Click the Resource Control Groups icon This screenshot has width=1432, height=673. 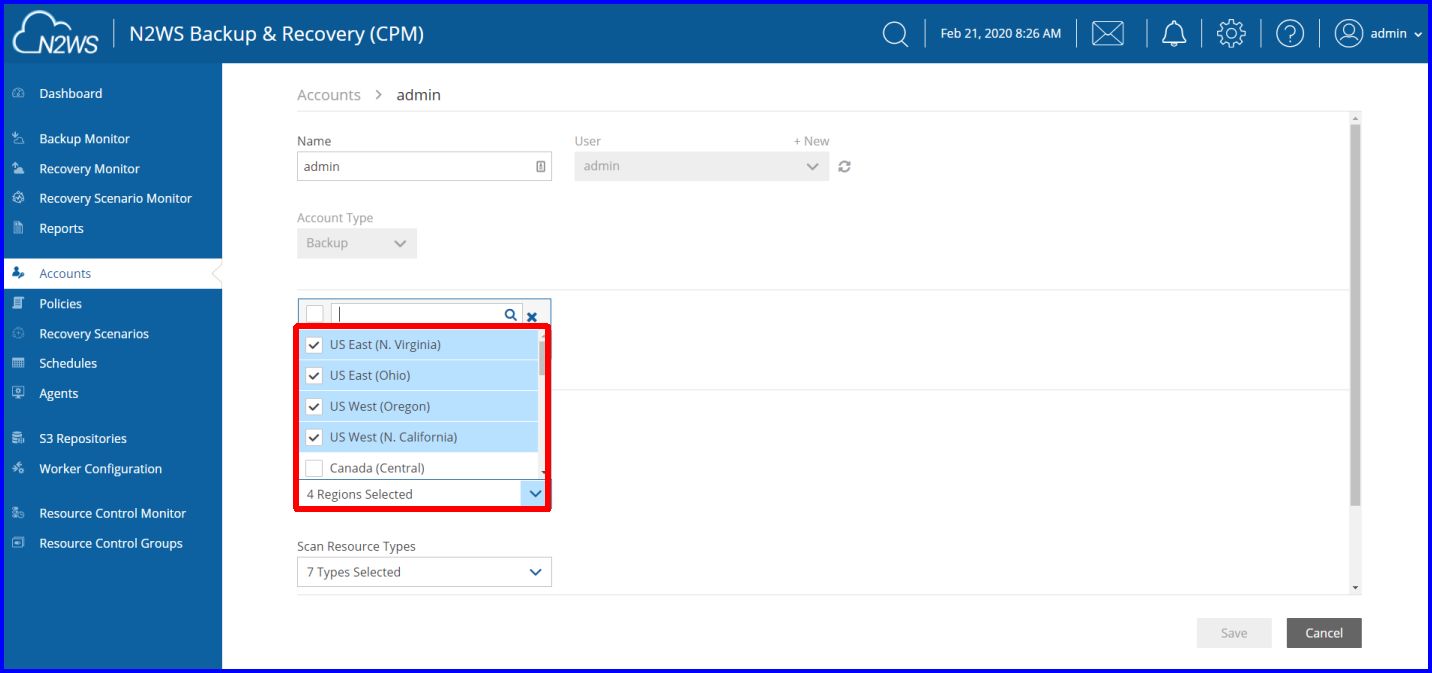click(x=18, y=543)
